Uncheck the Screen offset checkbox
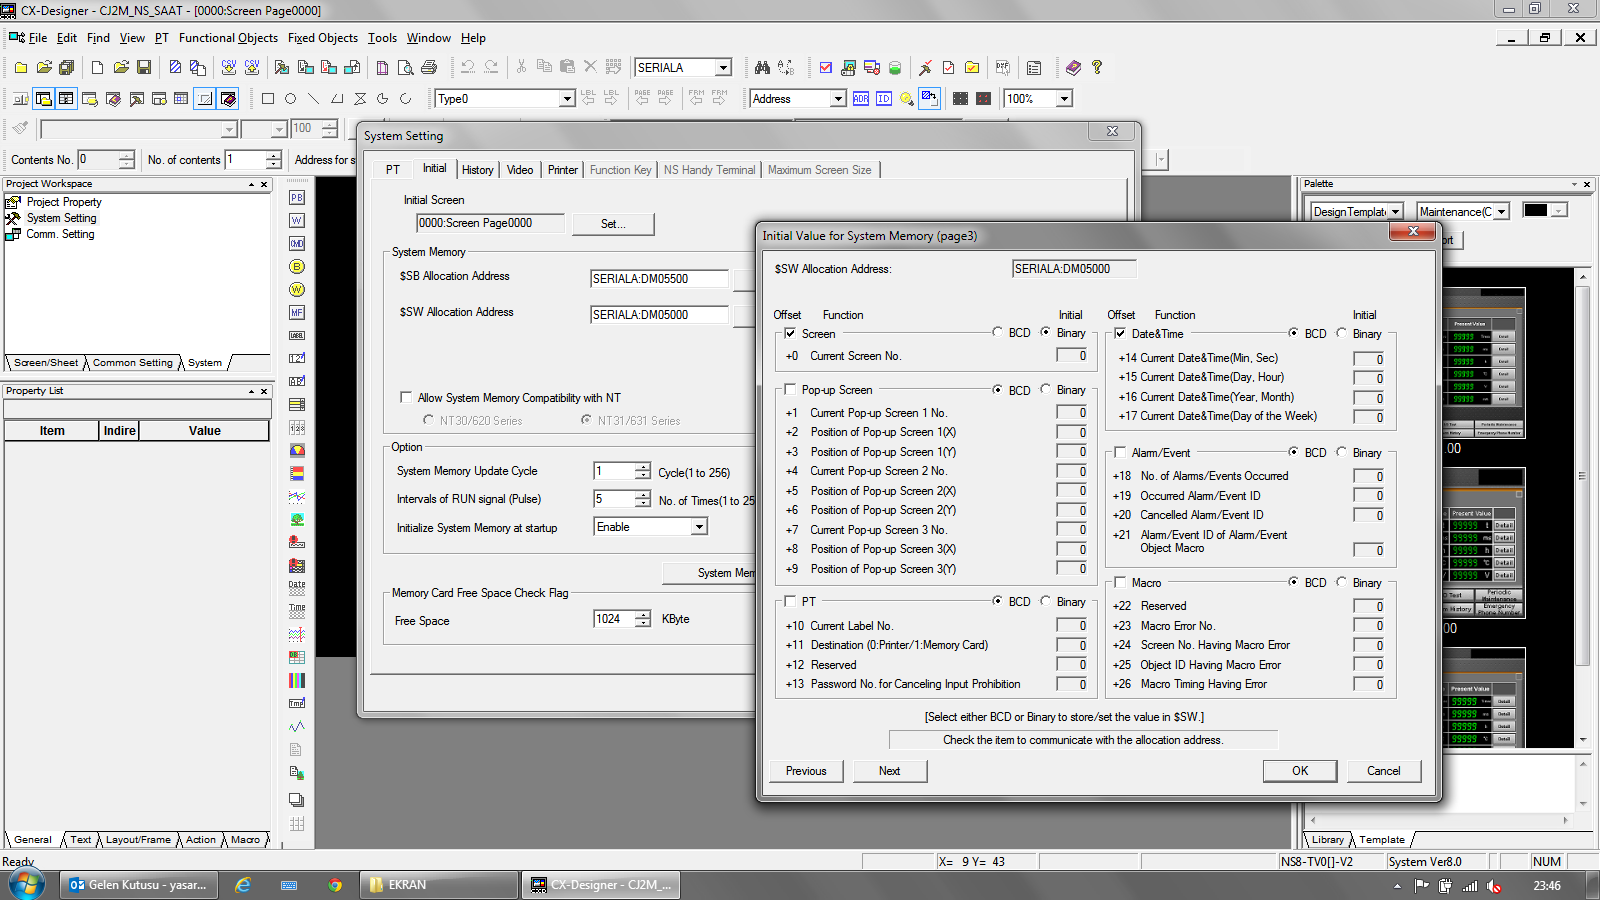This screenshot has height=900, width=1600. 790,333
